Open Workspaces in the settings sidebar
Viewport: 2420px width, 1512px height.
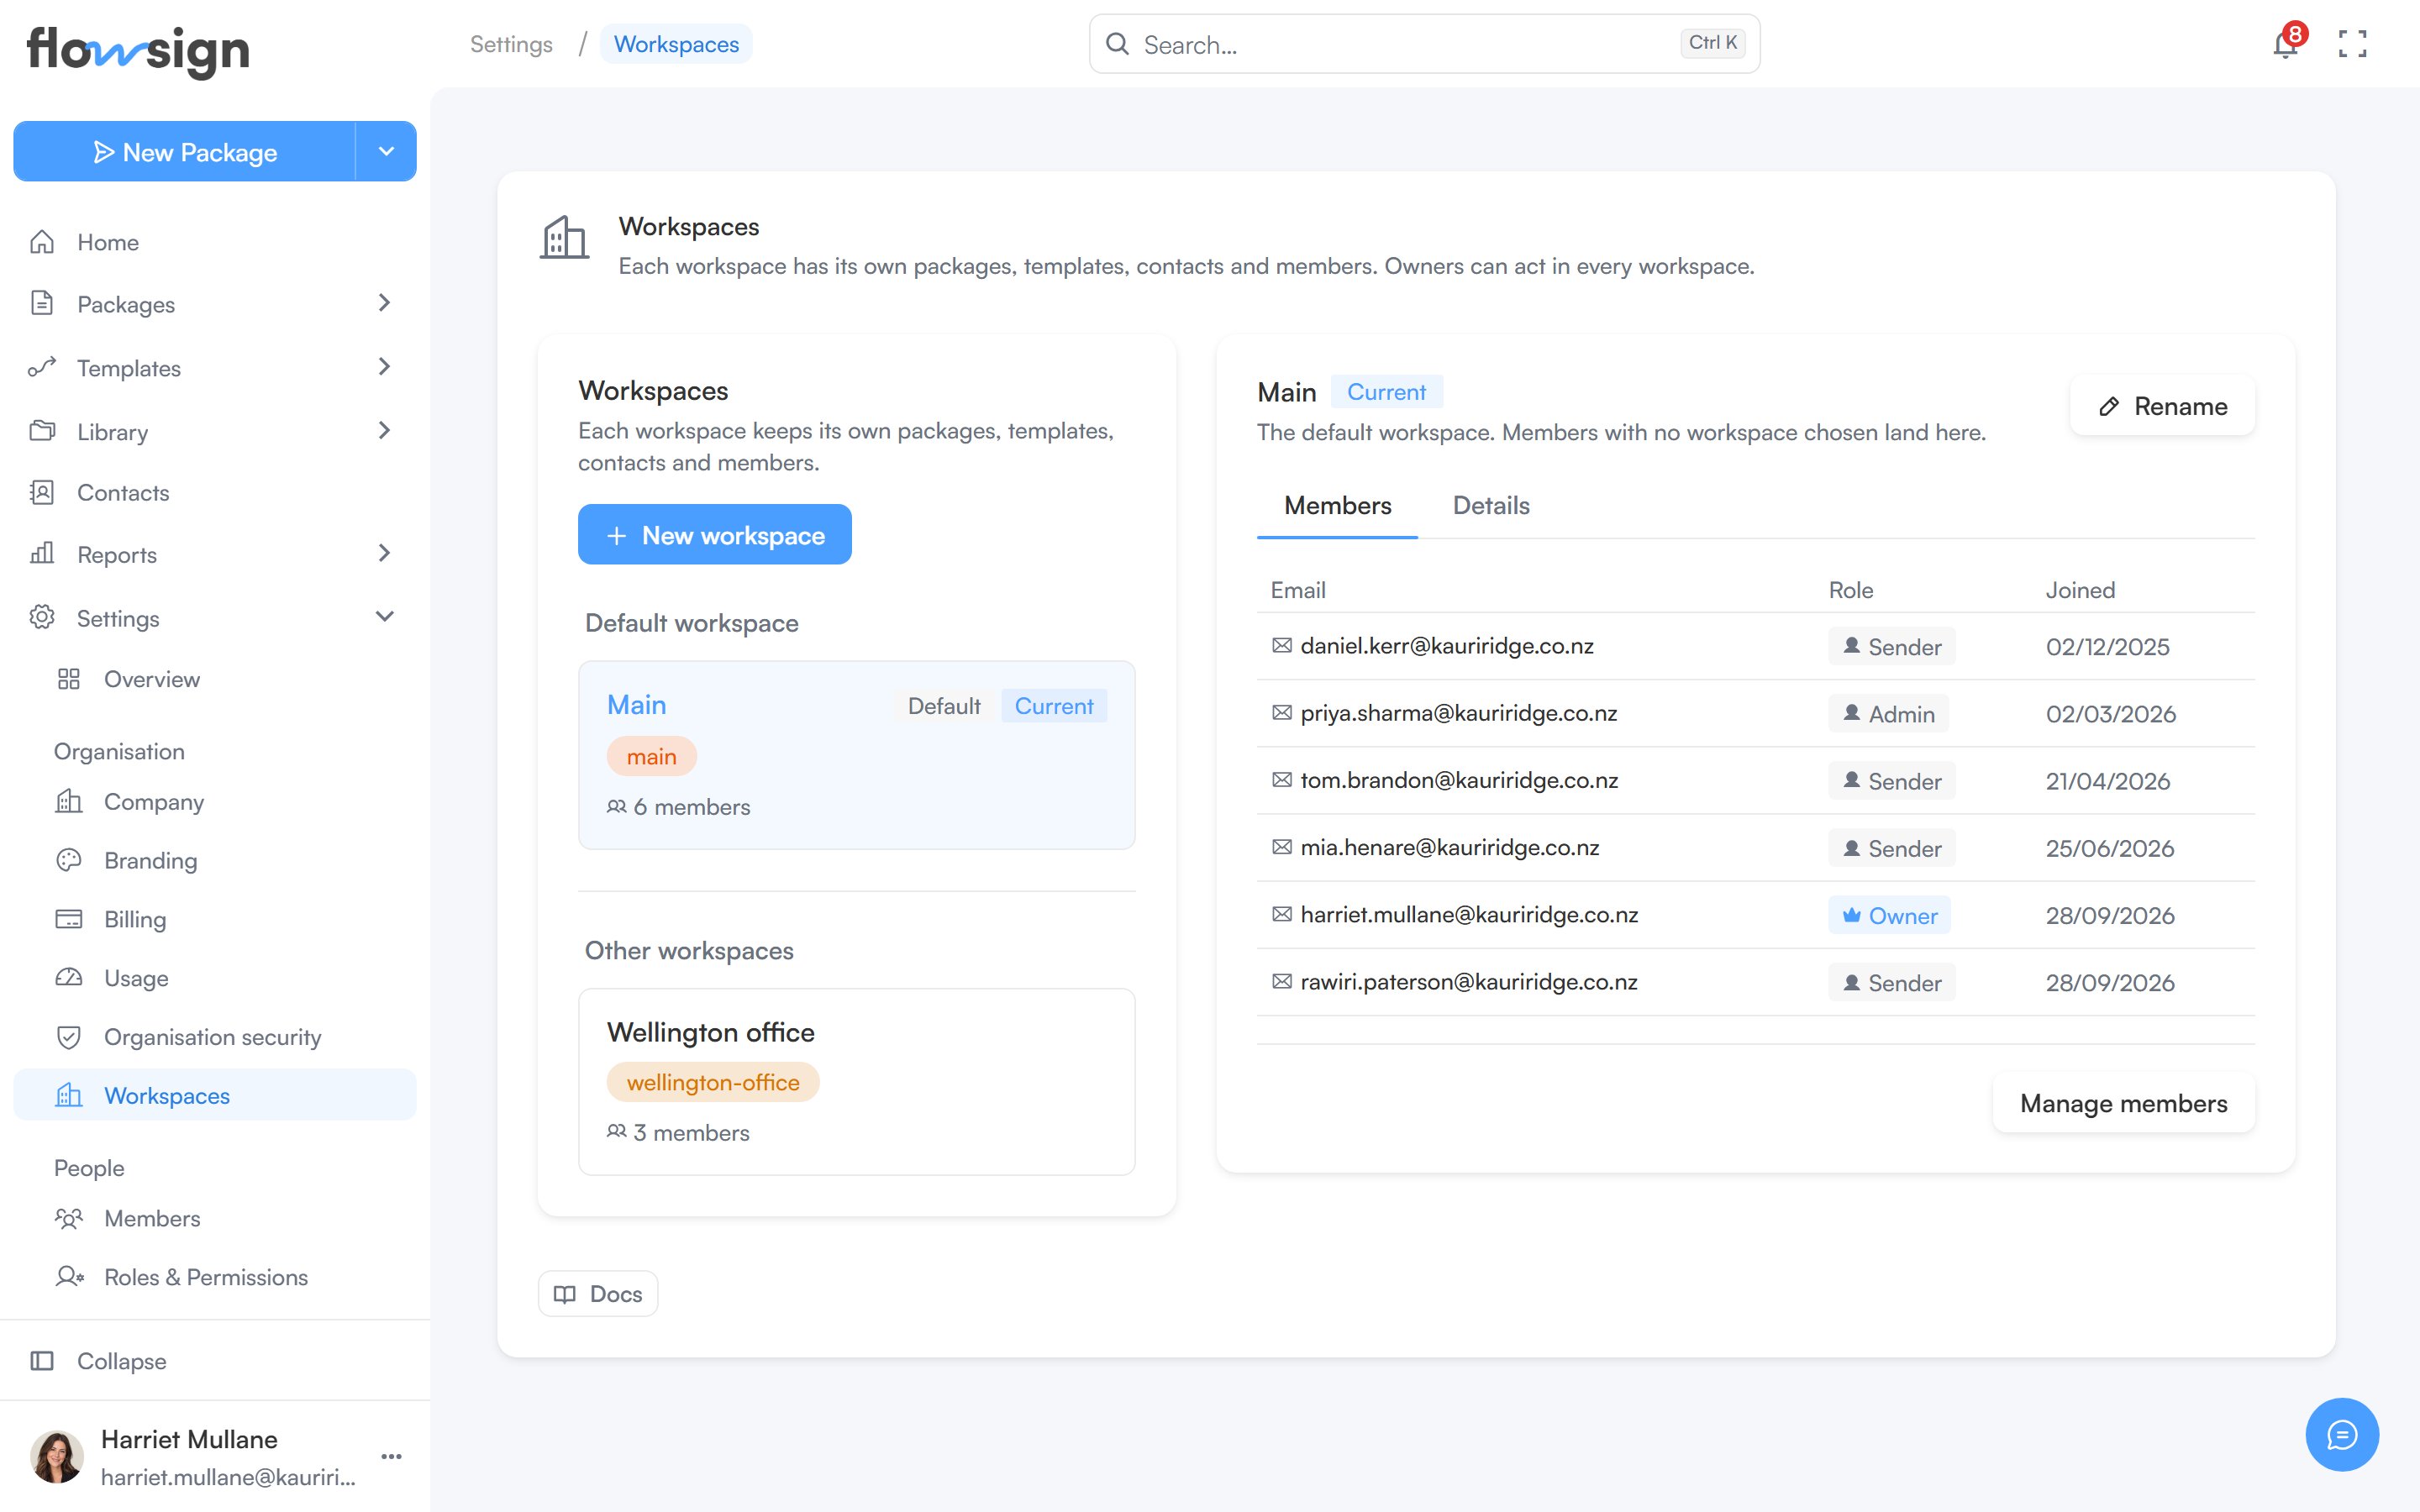215,1095
